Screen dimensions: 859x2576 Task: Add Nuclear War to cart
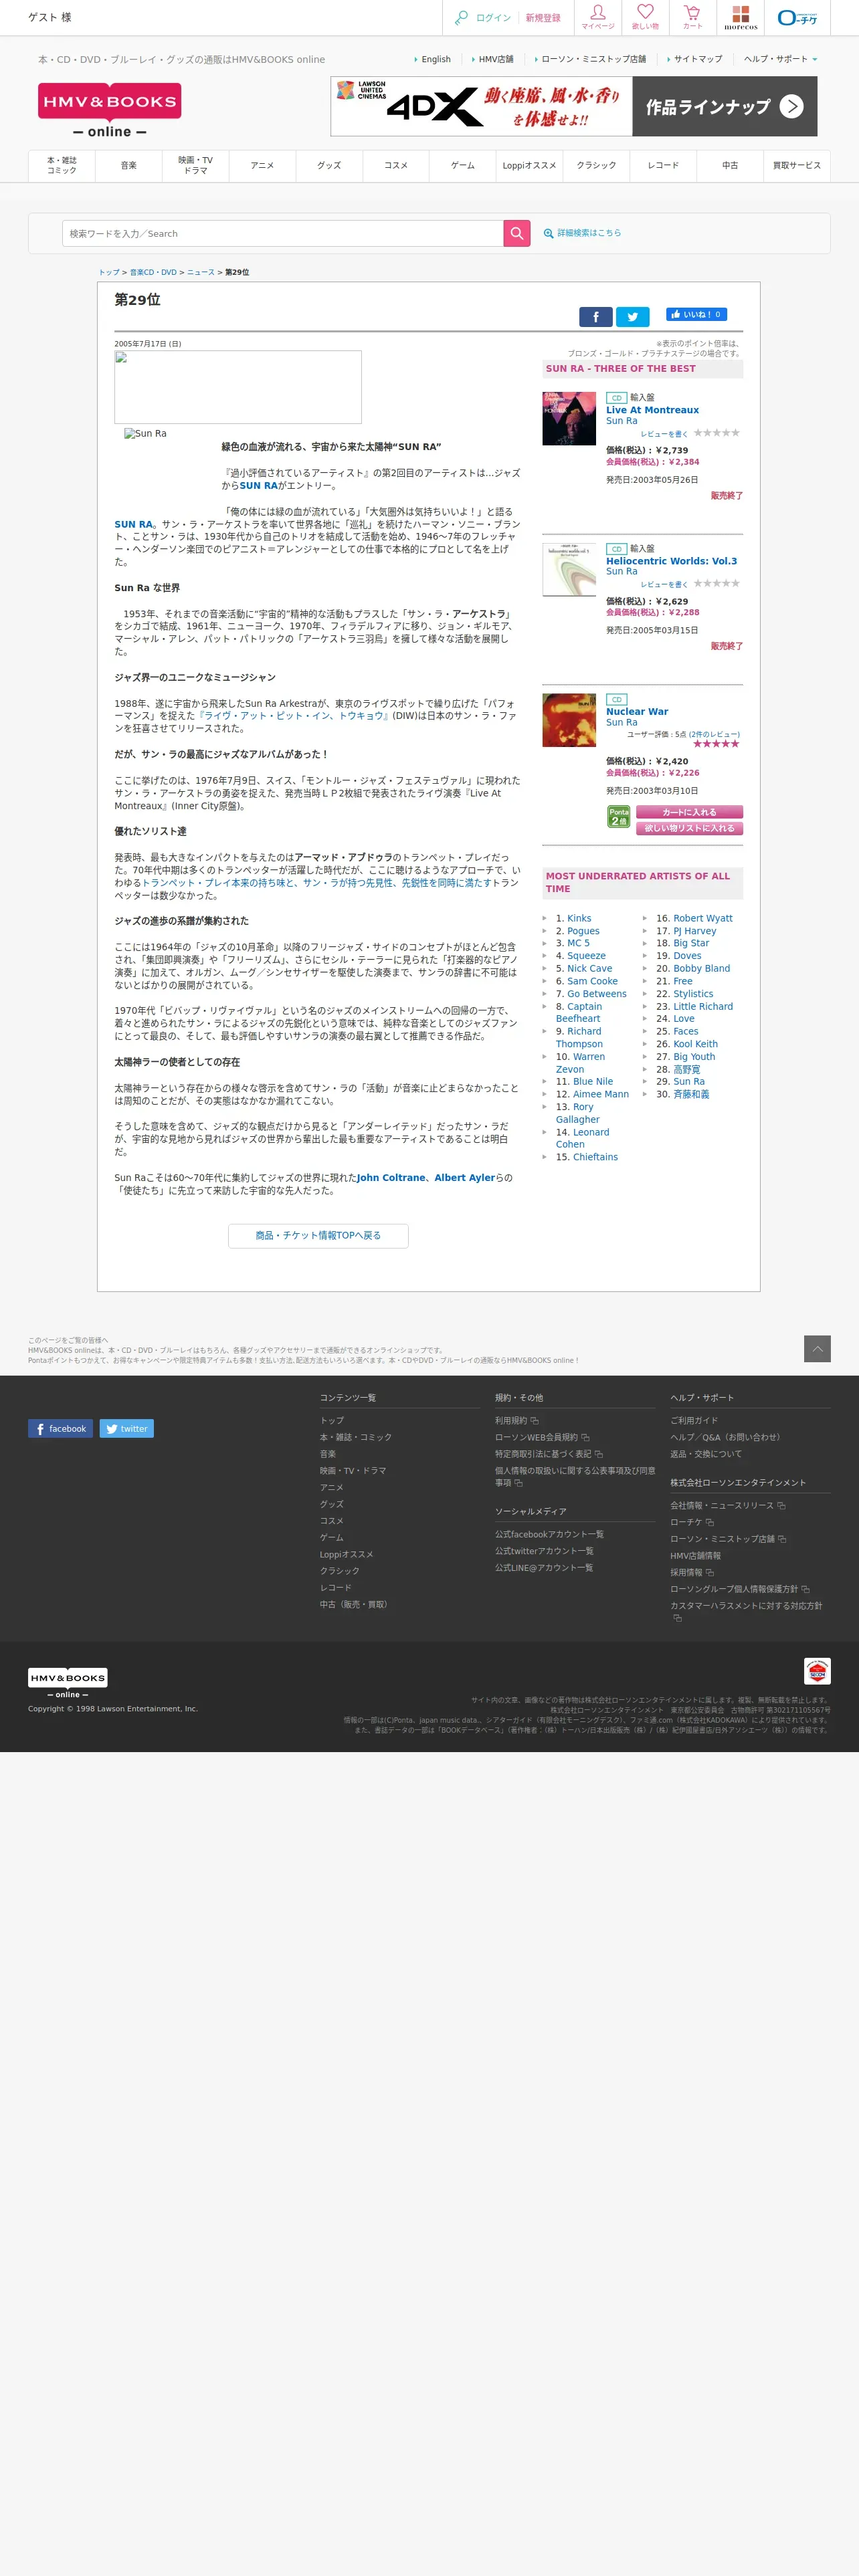(689, 812)
